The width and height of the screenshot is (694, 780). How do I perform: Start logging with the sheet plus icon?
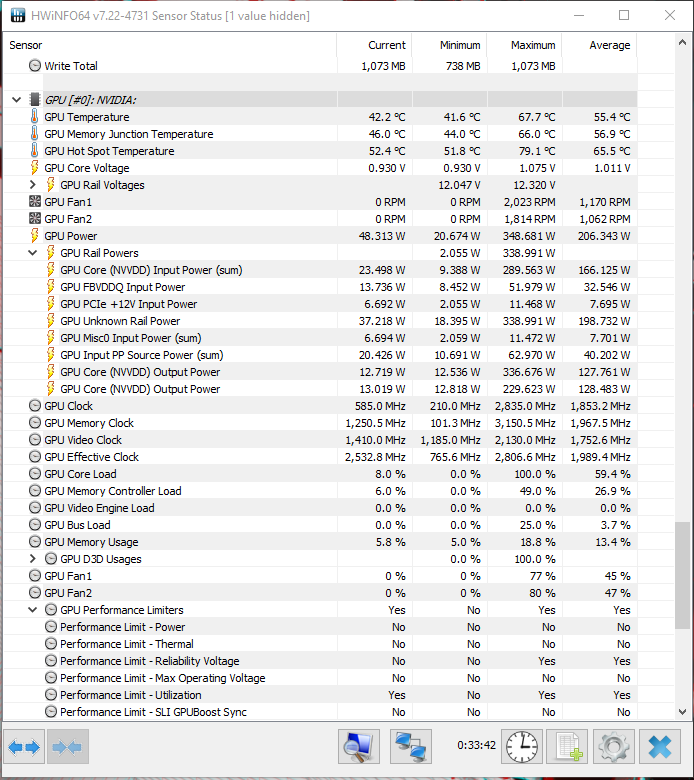568,747
